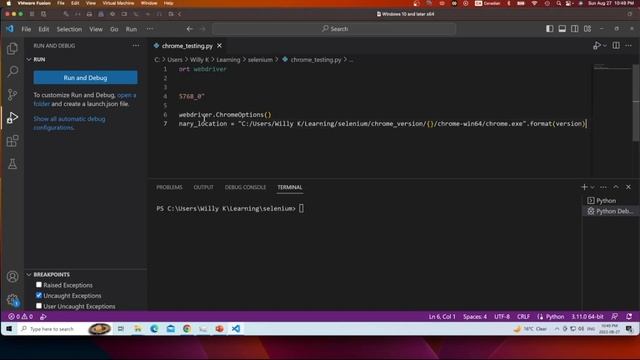The image size is (640, 360).
Task: Toggle the bottom panel layout icon
Action: point(562,29)
